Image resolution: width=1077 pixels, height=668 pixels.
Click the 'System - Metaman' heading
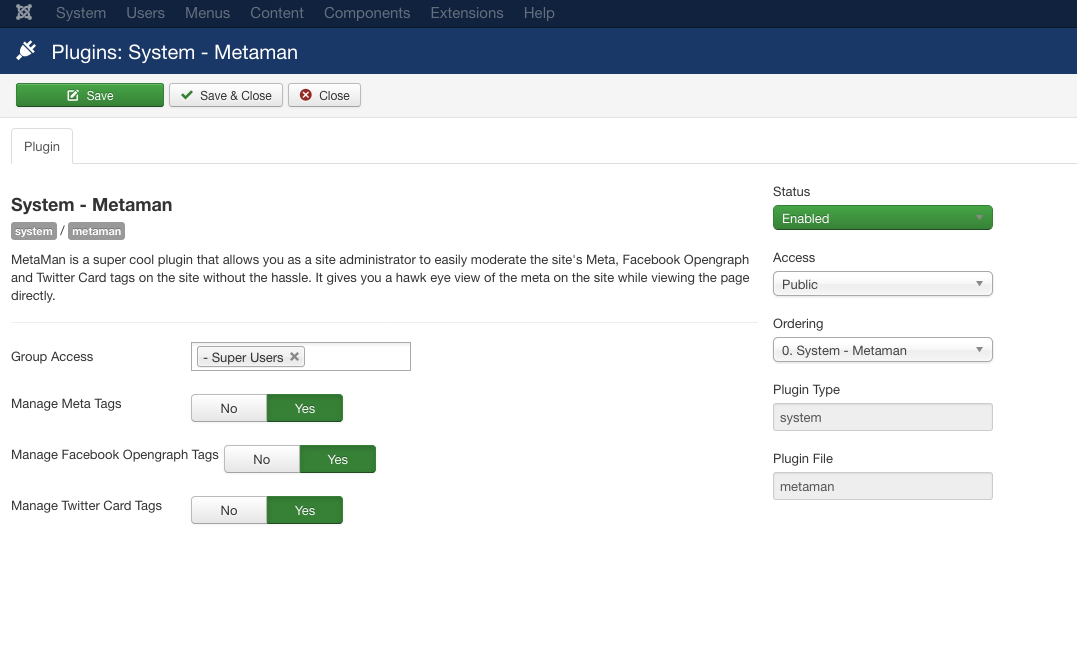[91, 205]
